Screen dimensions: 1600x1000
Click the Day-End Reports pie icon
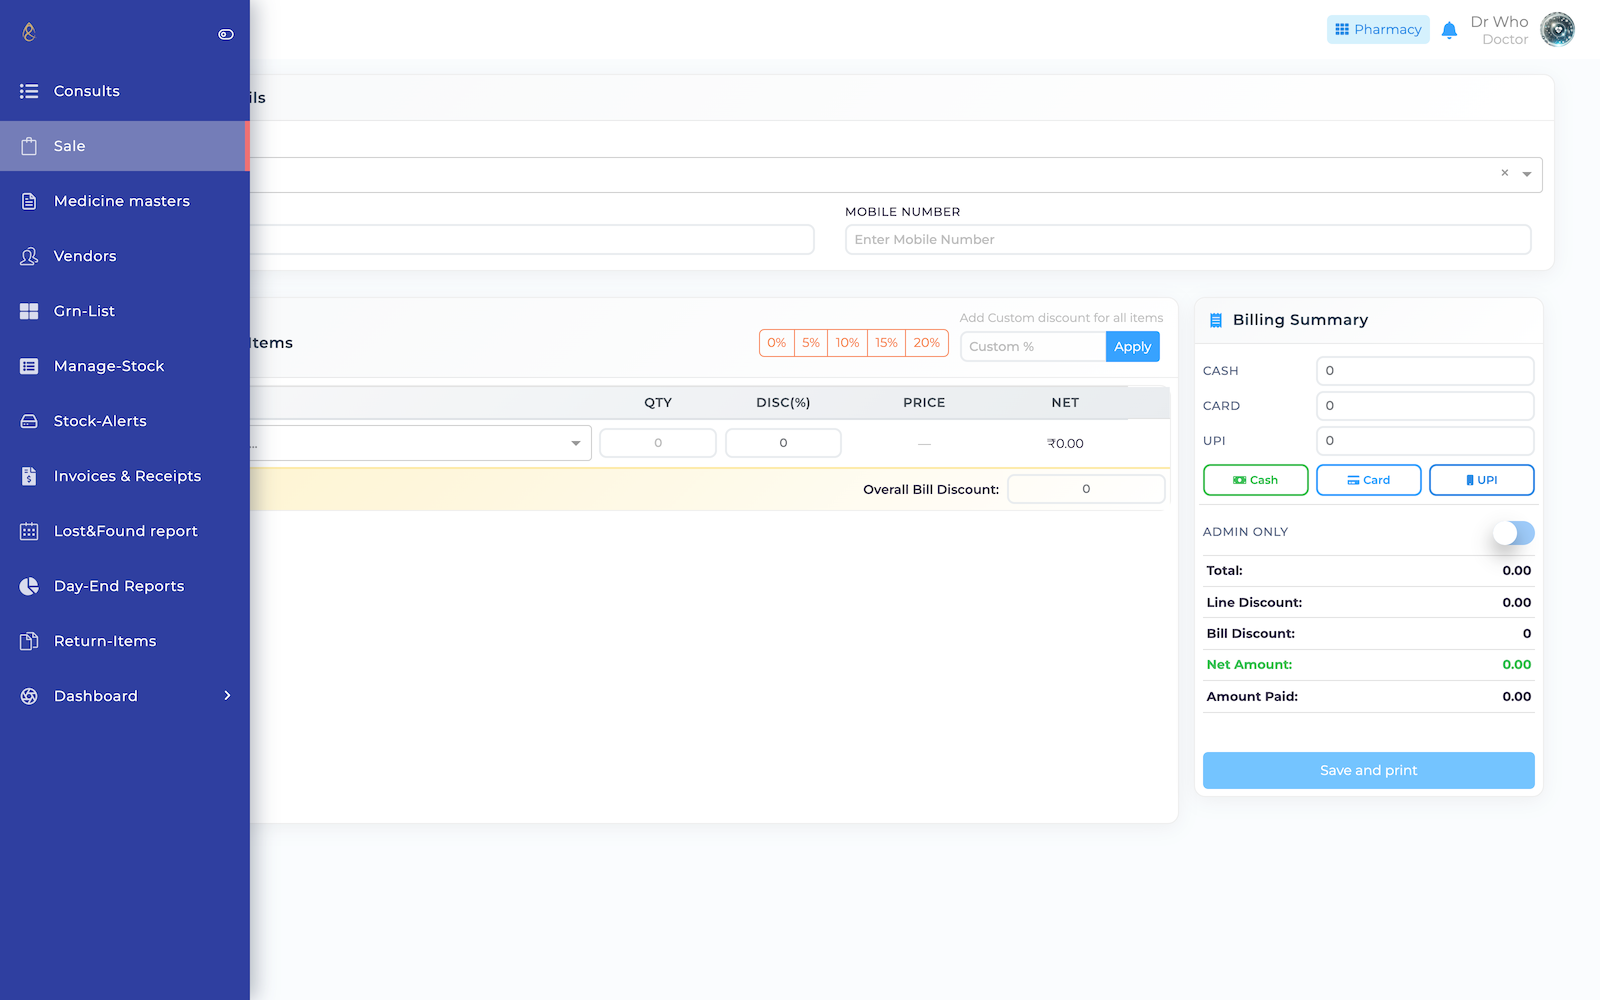point(29,586)
